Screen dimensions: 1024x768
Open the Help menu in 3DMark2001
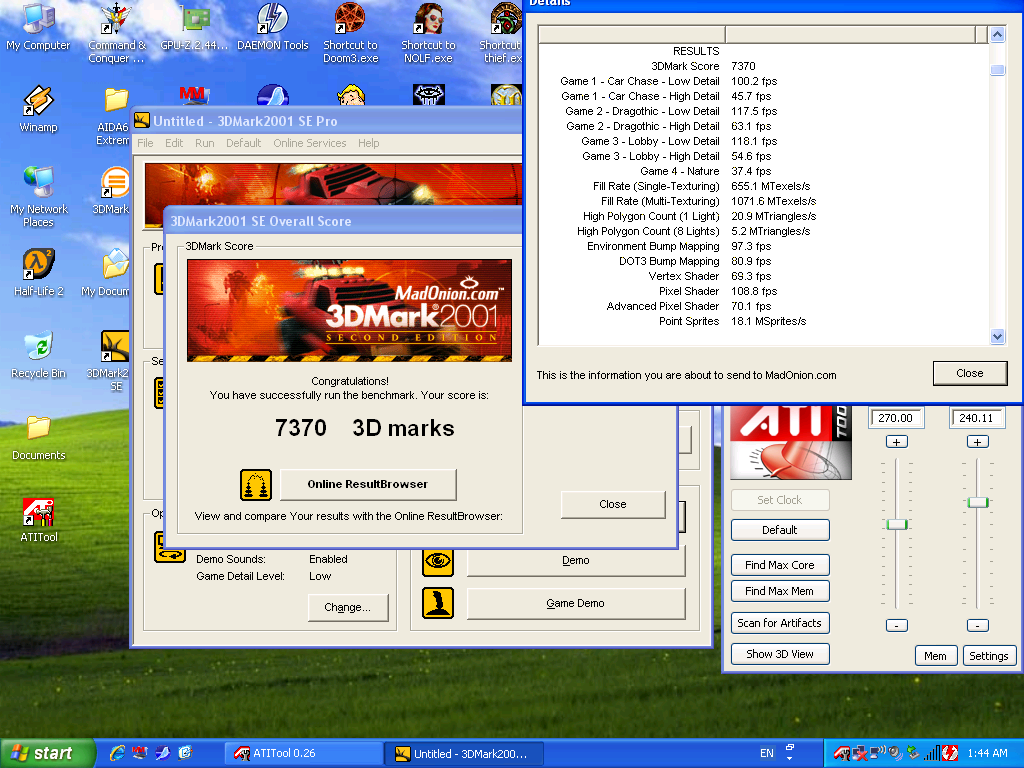[x=368, y=143]
